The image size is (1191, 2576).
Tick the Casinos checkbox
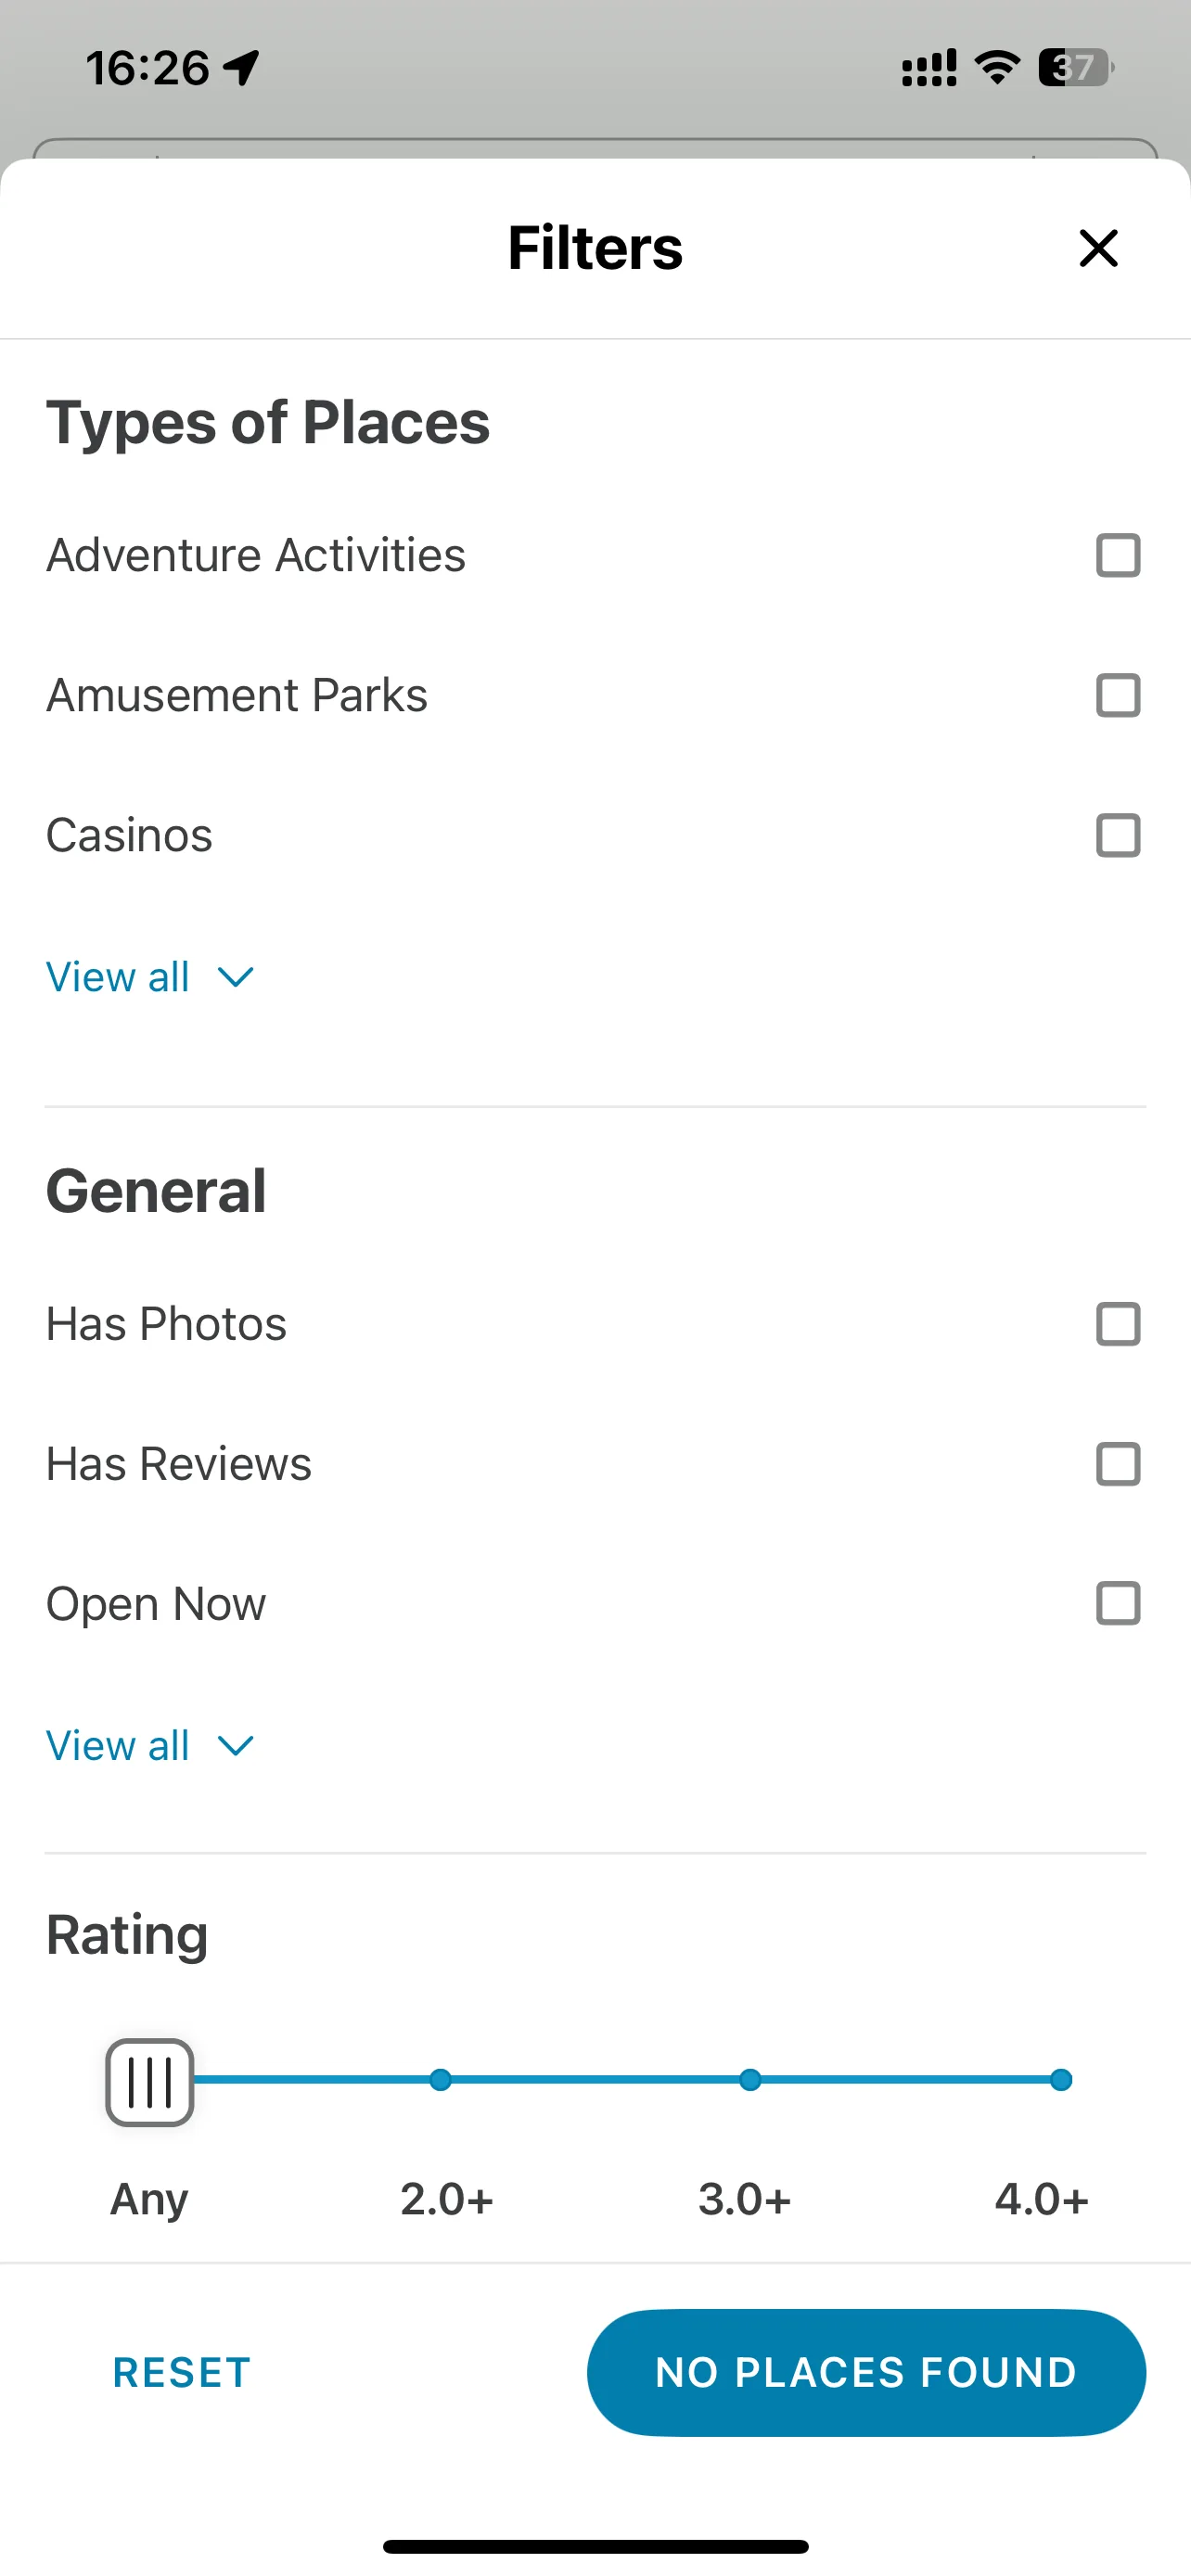[1118, 836]
